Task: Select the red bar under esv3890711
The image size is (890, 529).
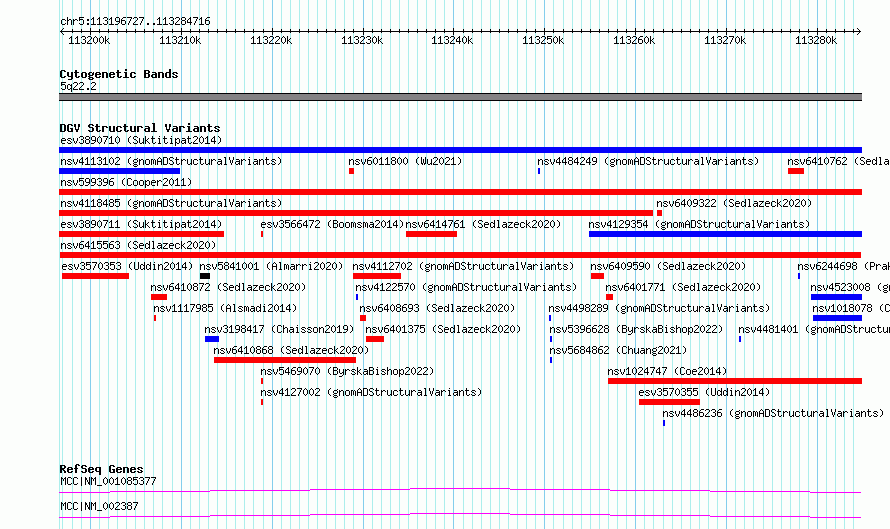Action: coord(141,234)
